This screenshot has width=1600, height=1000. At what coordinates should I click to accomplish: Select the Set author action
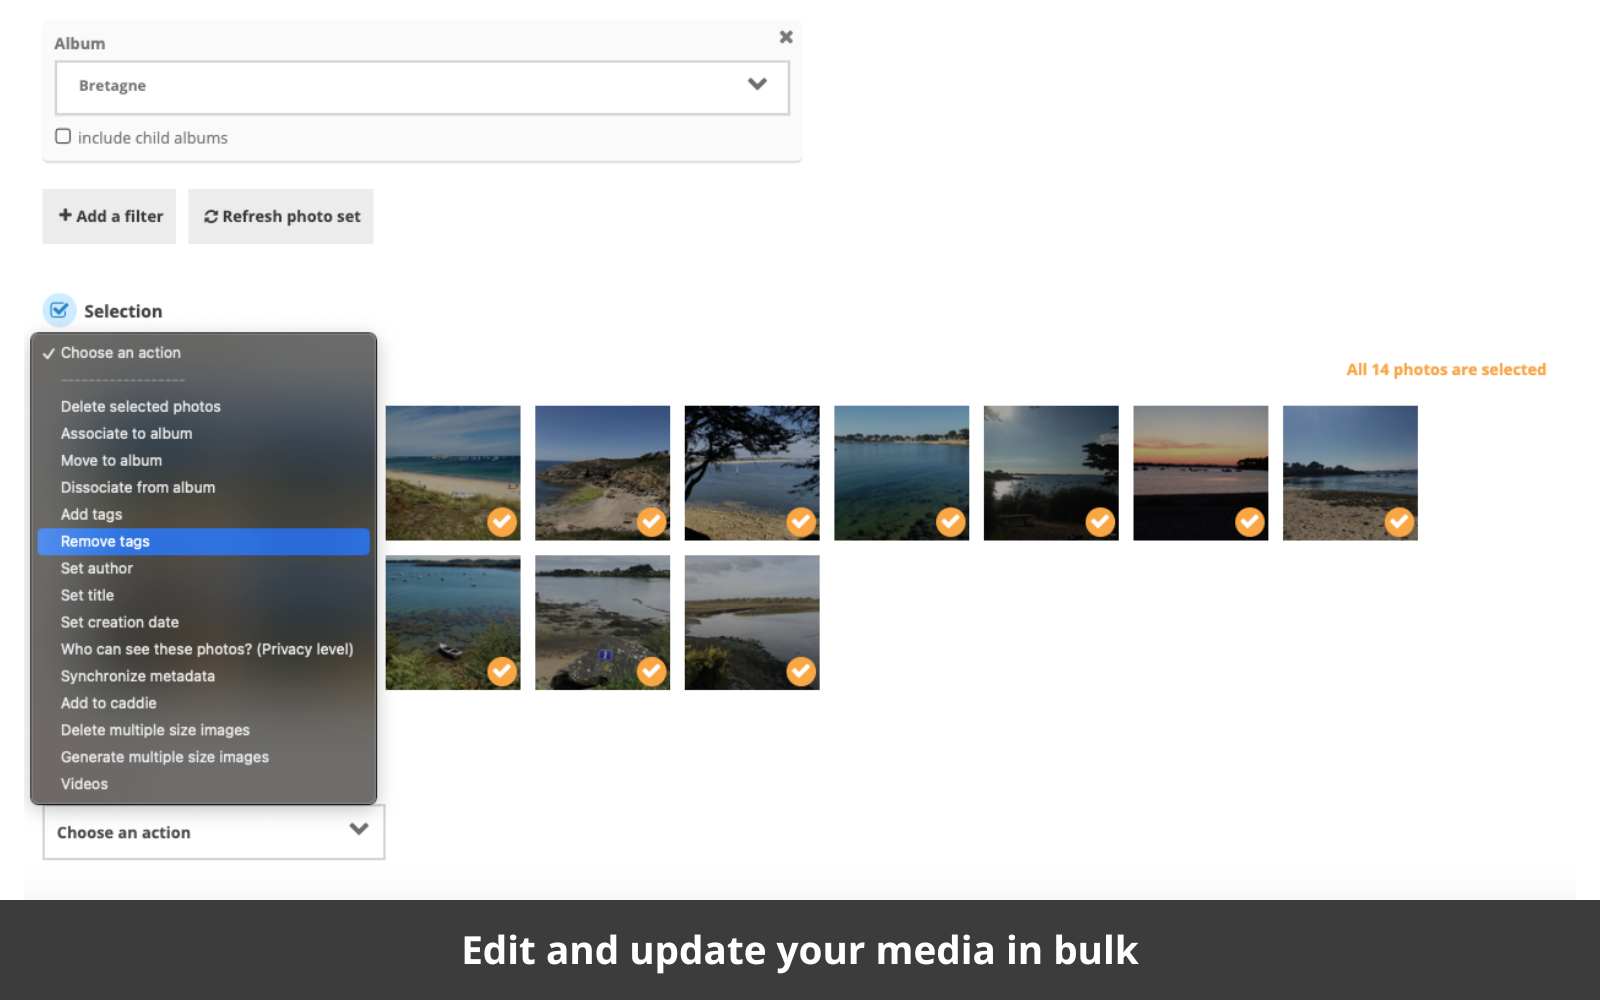(x=204, y=569)
